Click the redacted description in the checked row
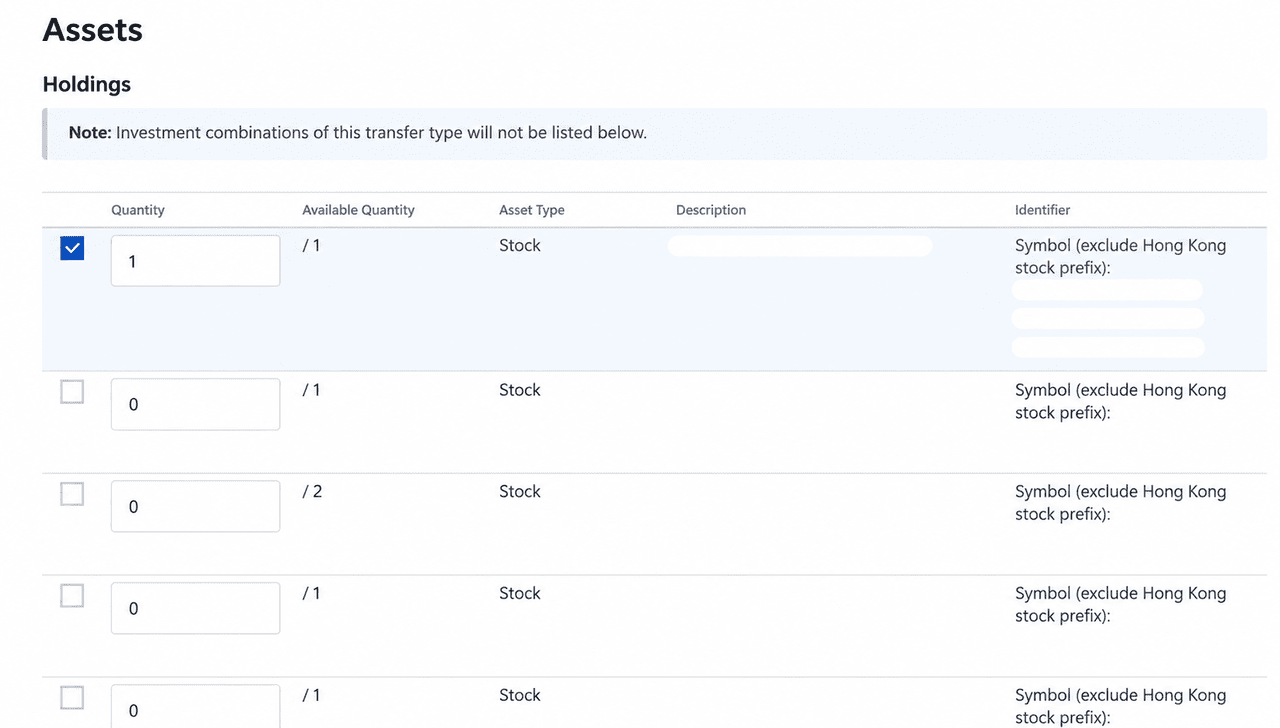 pos(800,246)
